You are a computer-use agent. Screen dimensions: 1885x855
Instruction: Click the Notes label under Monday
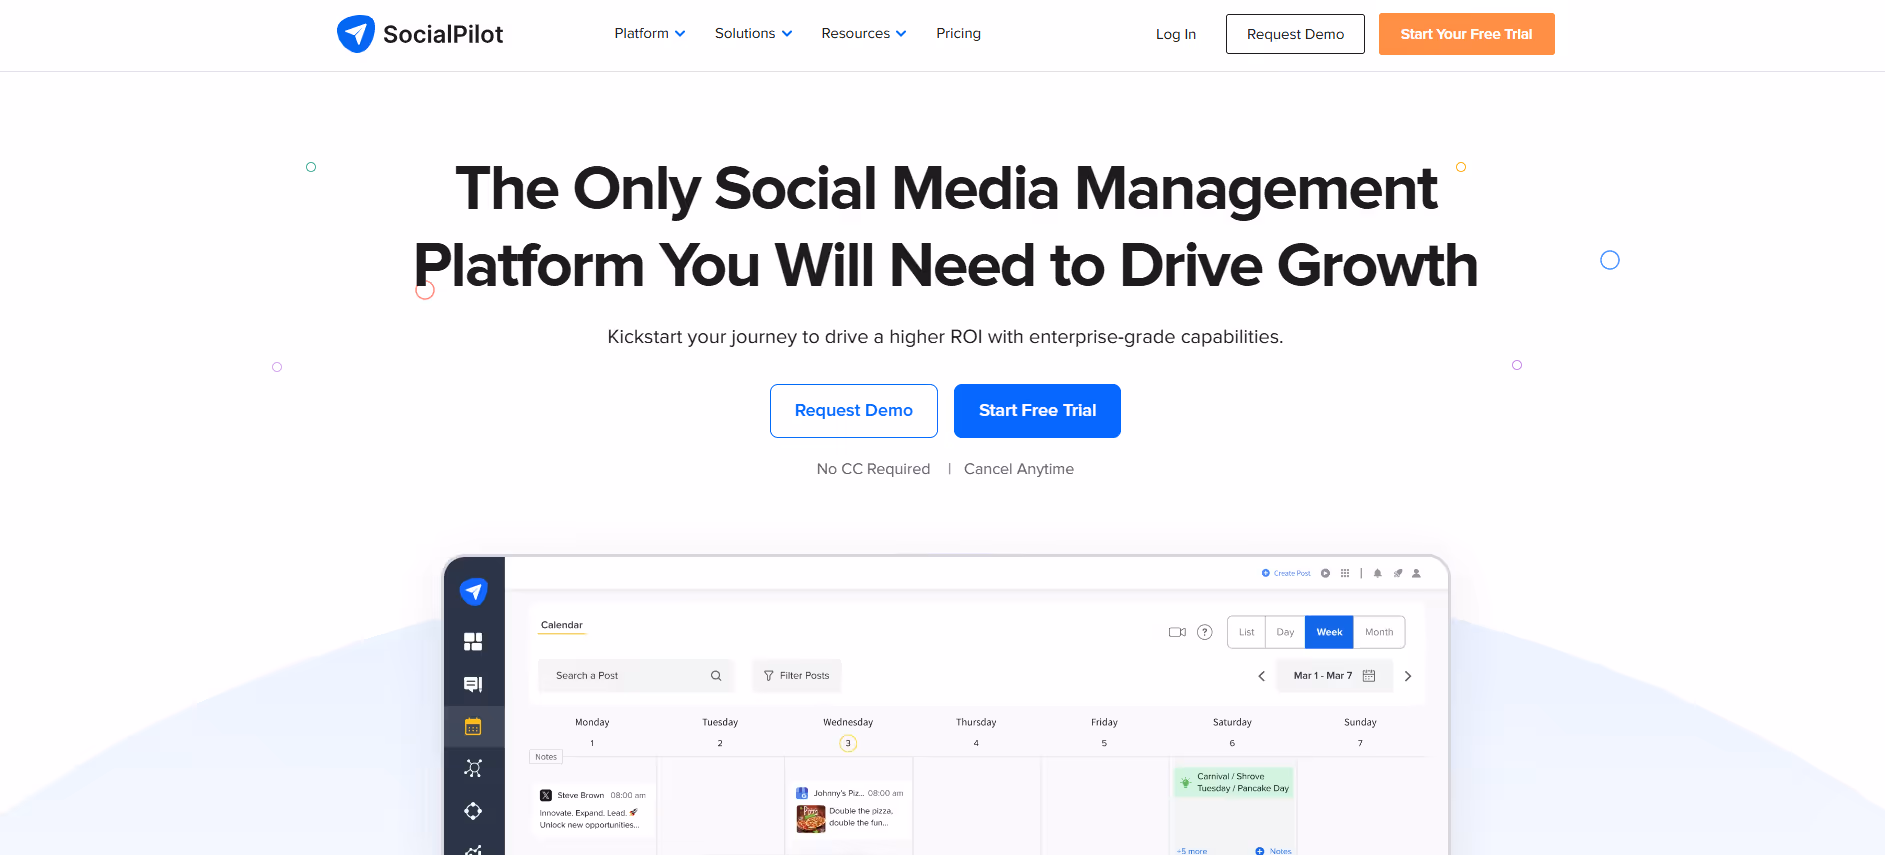pos(546,757)
